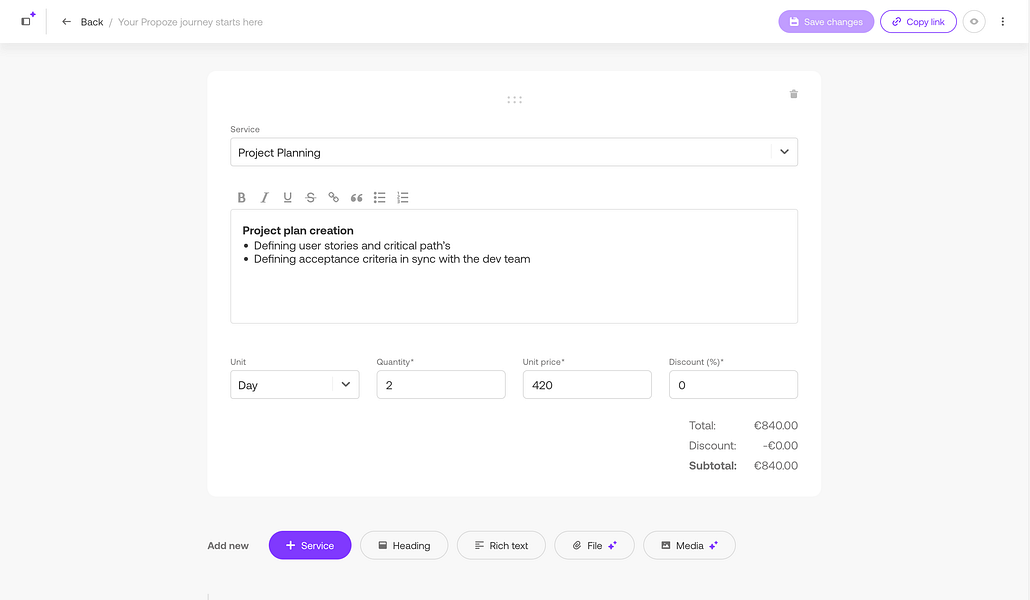This screenshot has width=1030, height=600.
Task: Toggle the sidebar panel icon
Action: (x=27, y=21)
